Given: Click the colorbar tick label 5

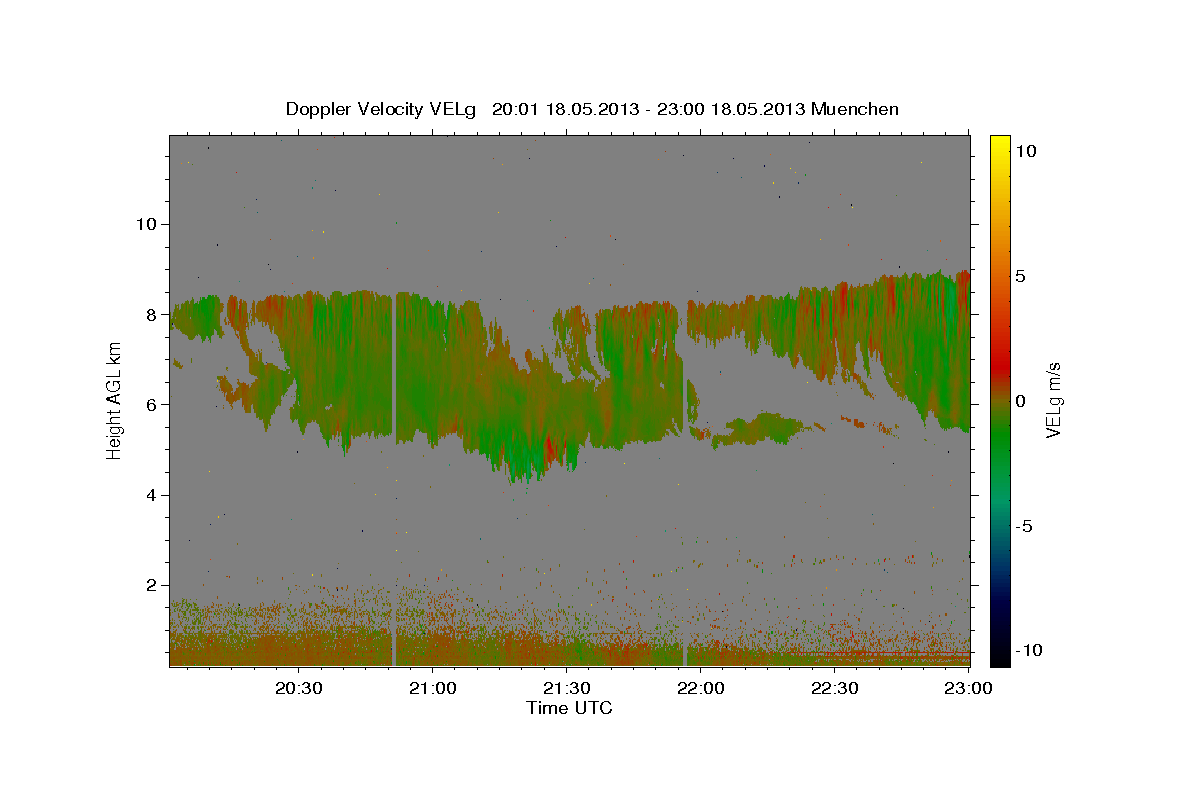Looking at the screenshot, I should (x=1021, y=276).
